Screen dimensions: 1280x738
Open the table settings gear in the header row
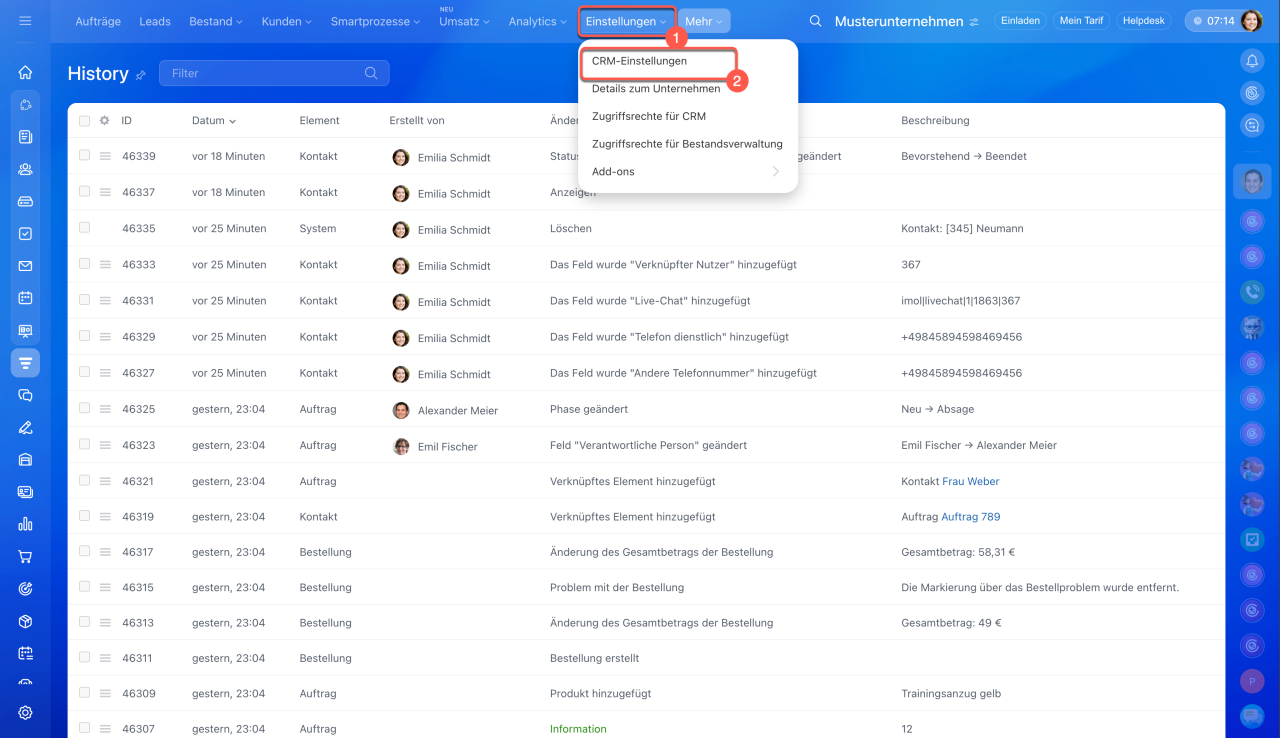[104, 120]
